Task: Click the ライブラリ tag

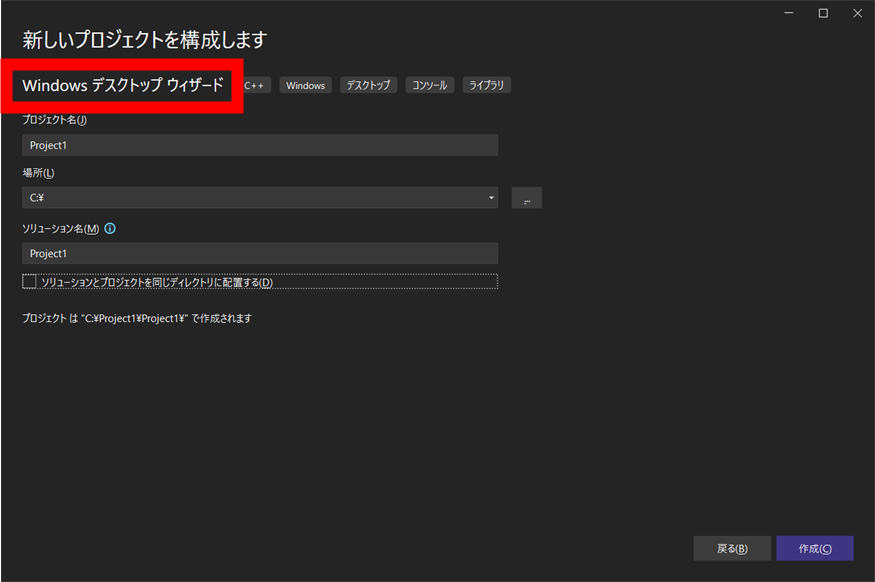Action: (487, 86)
